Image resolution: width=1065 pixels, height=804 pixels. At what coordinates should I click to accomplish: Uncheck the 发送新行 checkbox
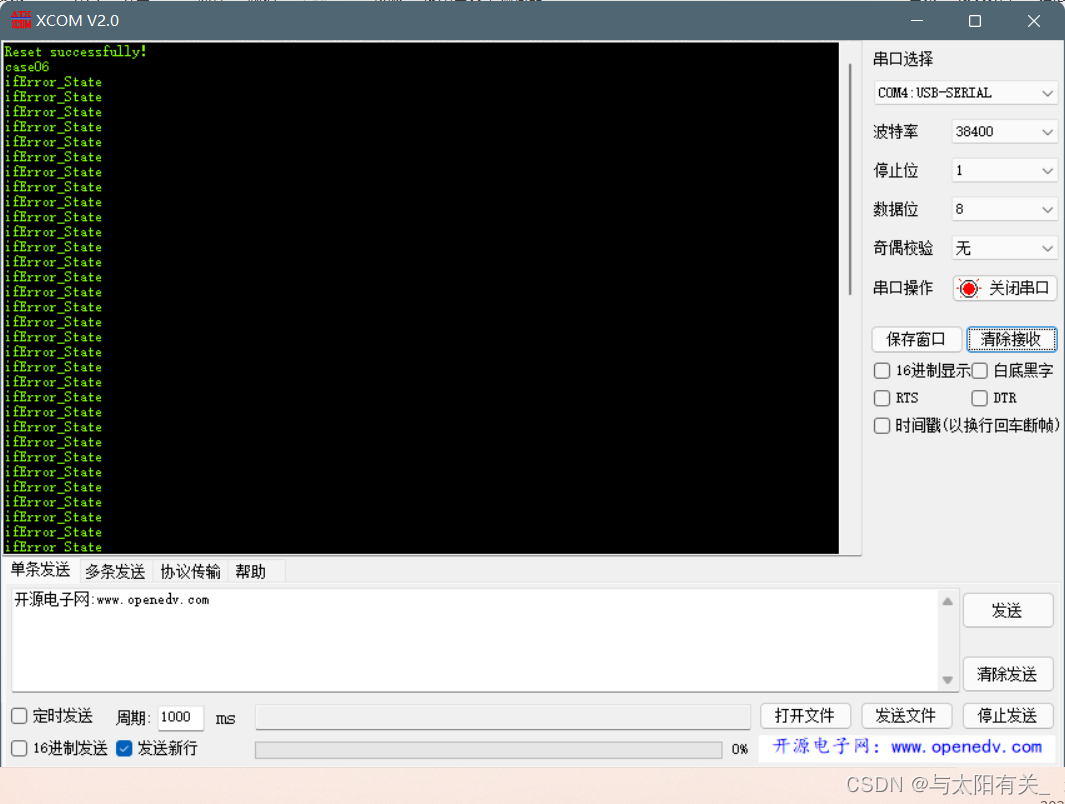click(x=125, y=748)
